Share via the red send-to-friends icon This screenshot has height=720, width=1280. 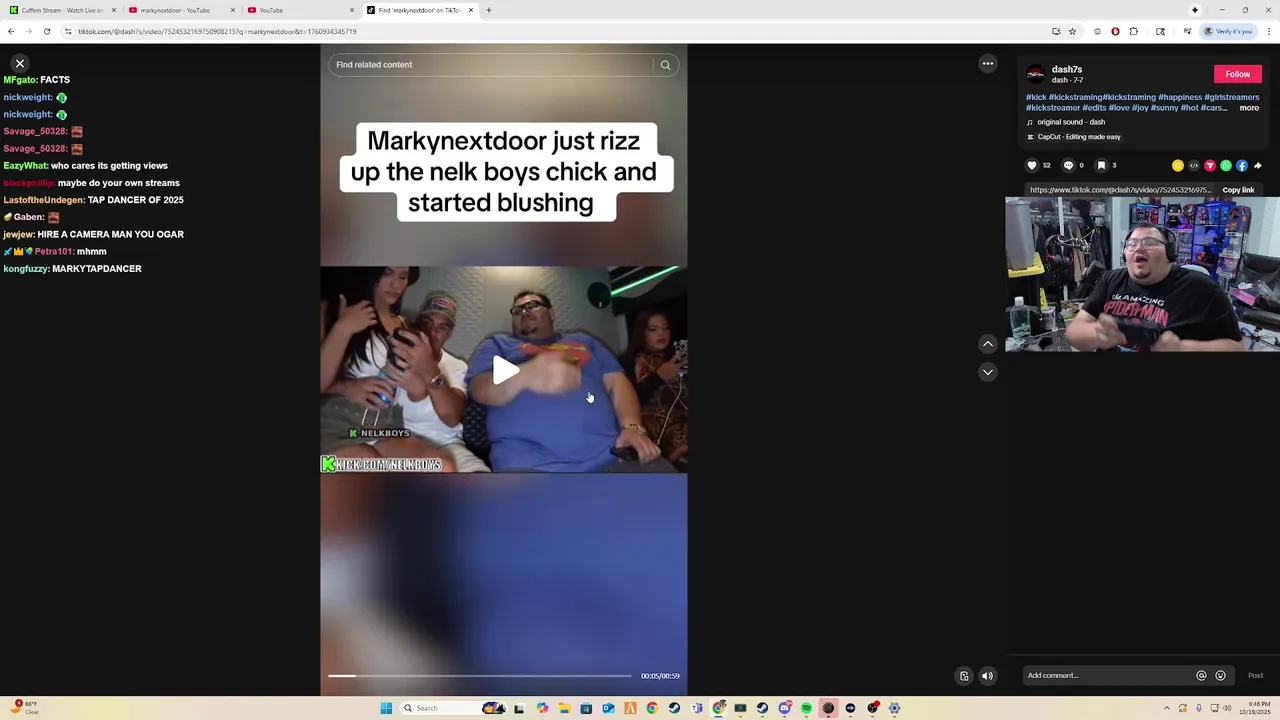1210,166
